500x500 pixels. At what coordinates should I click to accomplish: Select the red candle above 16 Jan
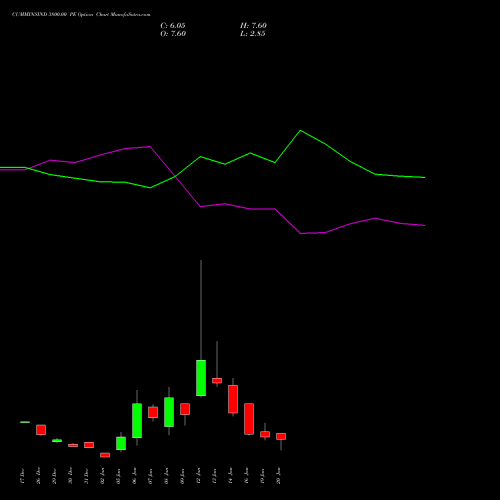click(249, 419)
